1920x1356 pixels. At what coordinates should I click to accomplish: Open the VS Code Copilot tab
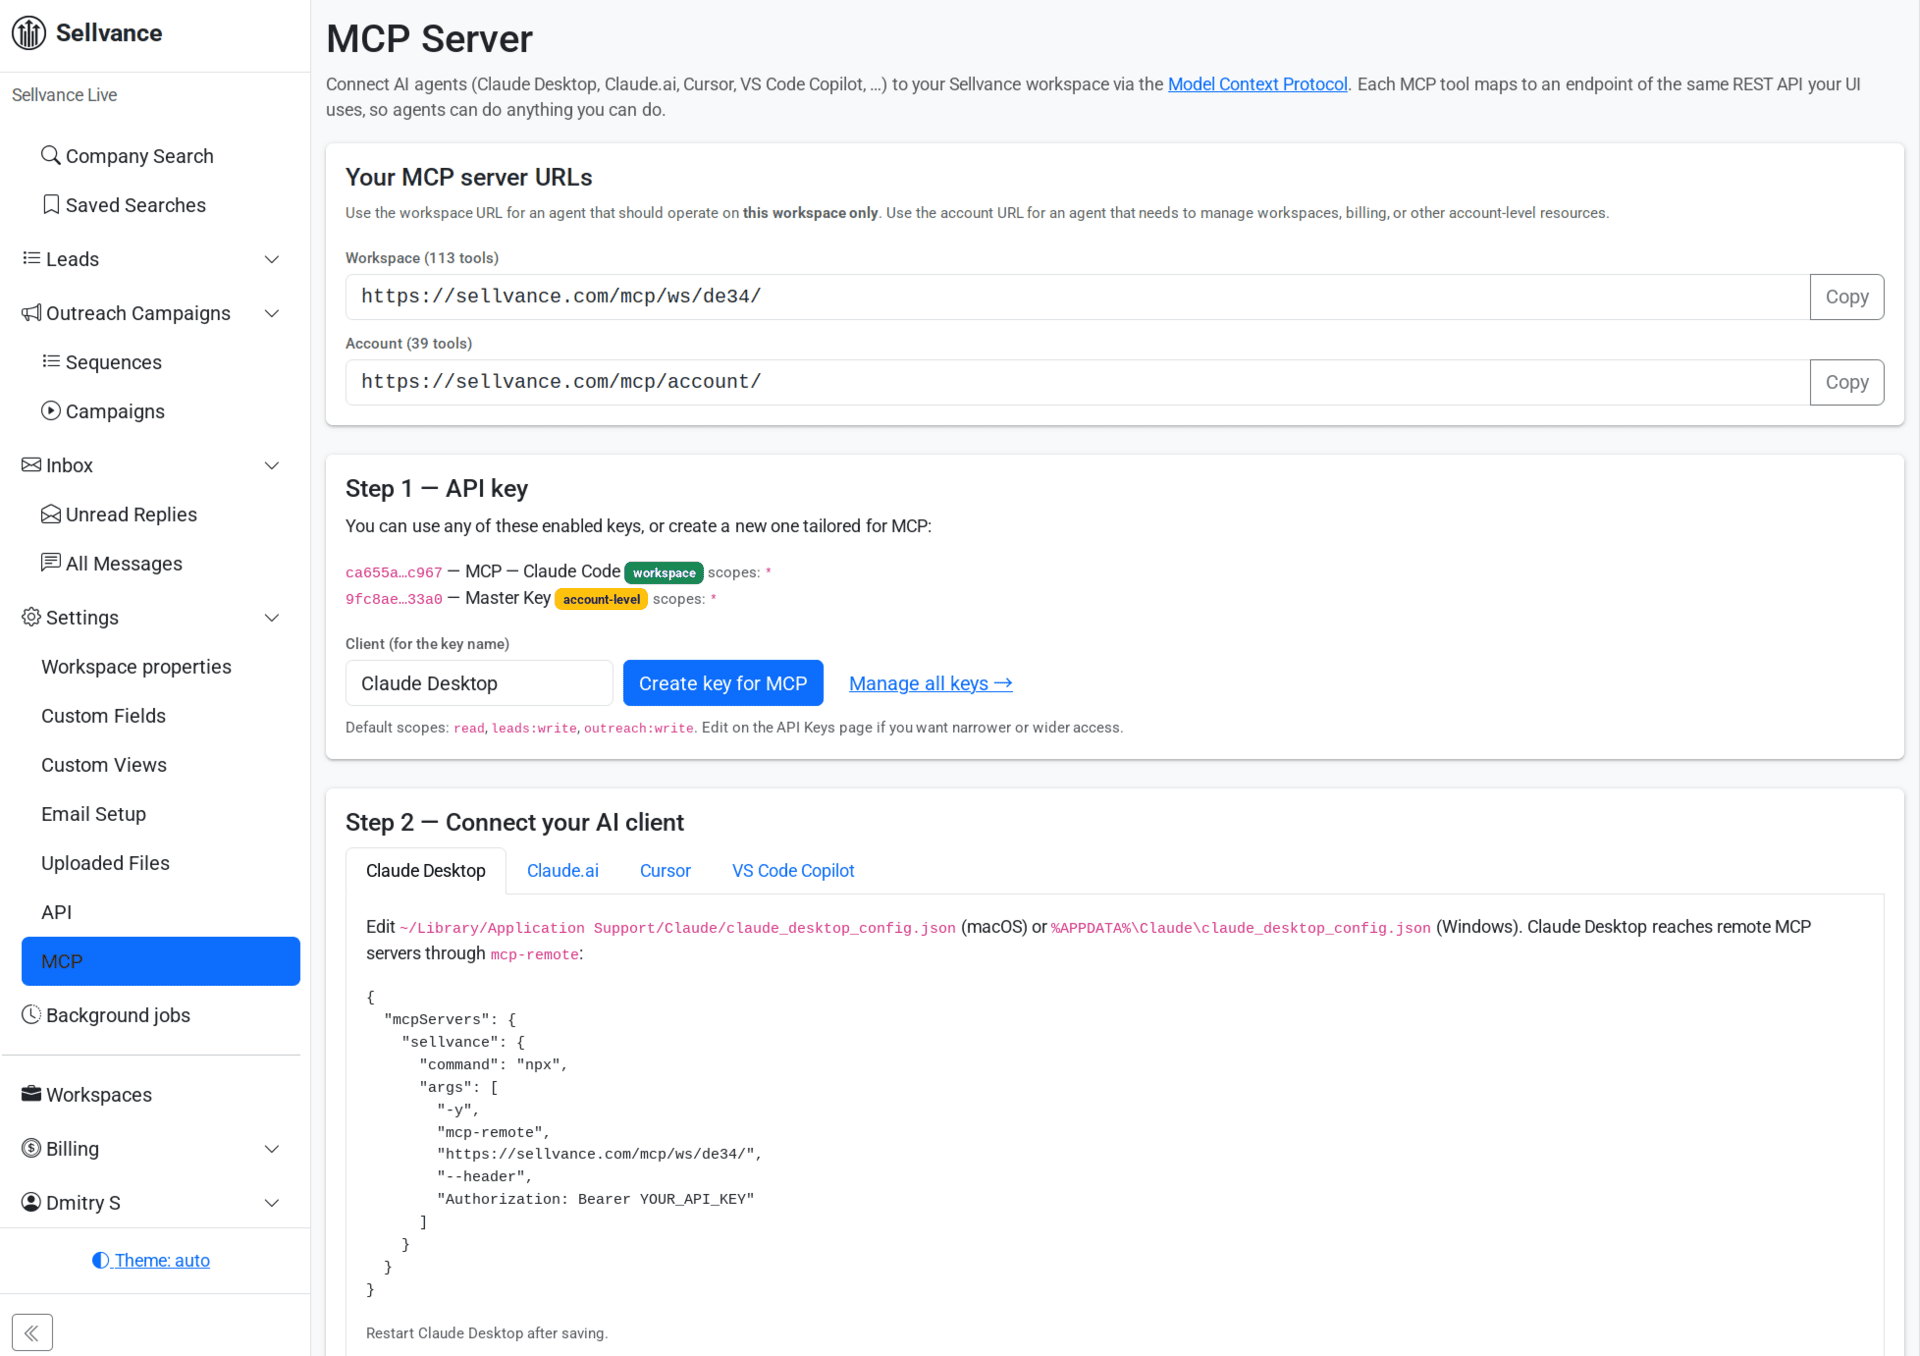point(793,870)
